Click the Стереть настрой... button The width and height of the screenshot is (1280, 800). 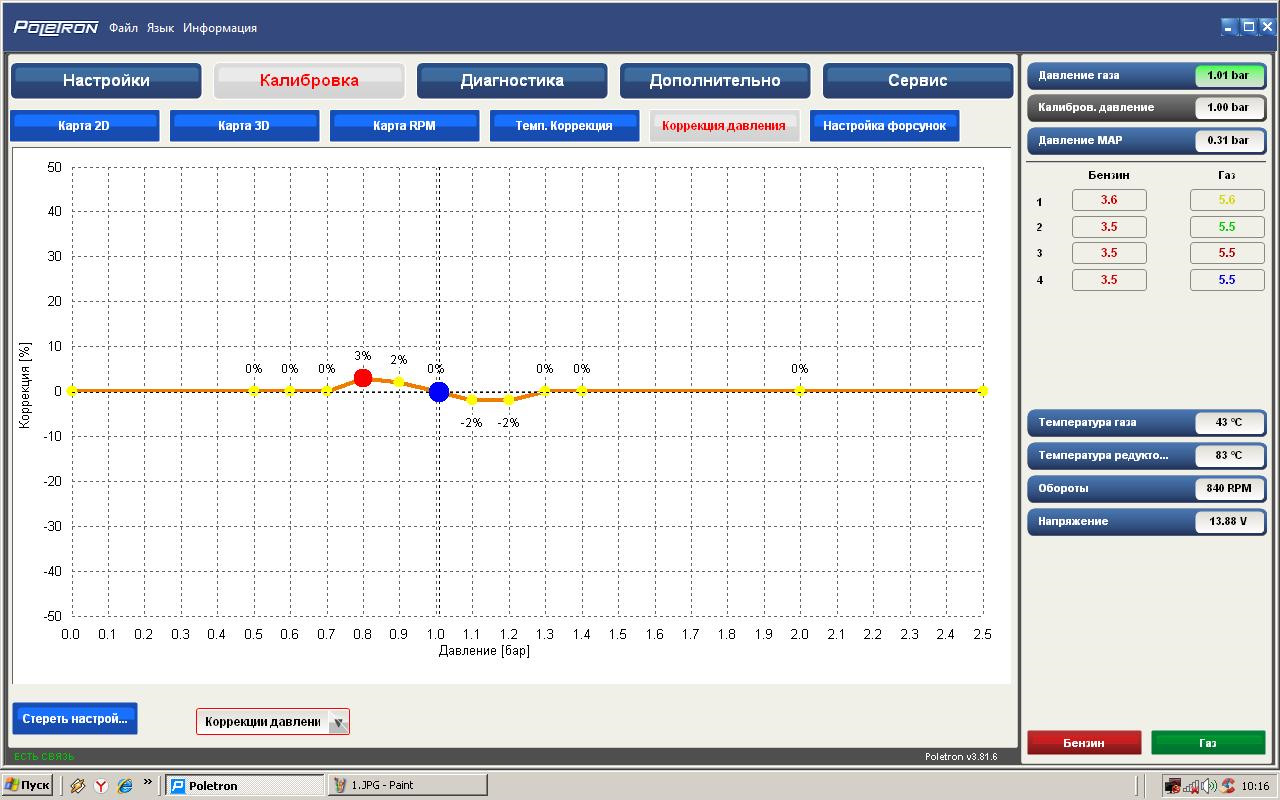click(75, 719)
